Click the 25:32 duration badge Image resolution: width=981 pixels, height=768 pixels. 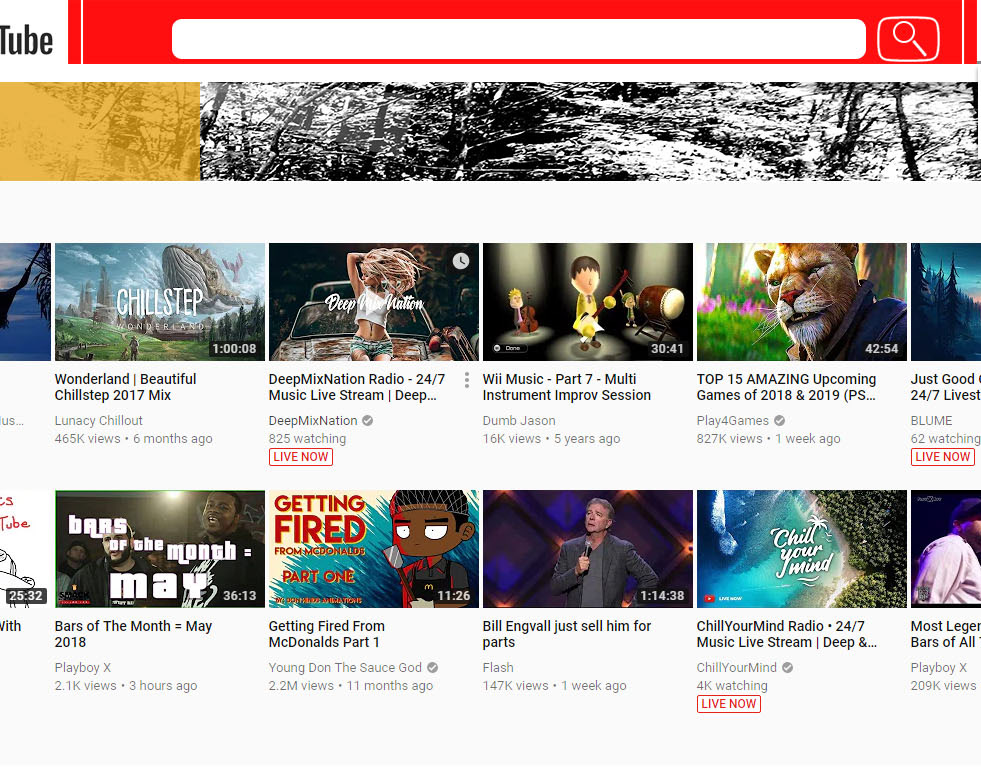pos(26,596)
